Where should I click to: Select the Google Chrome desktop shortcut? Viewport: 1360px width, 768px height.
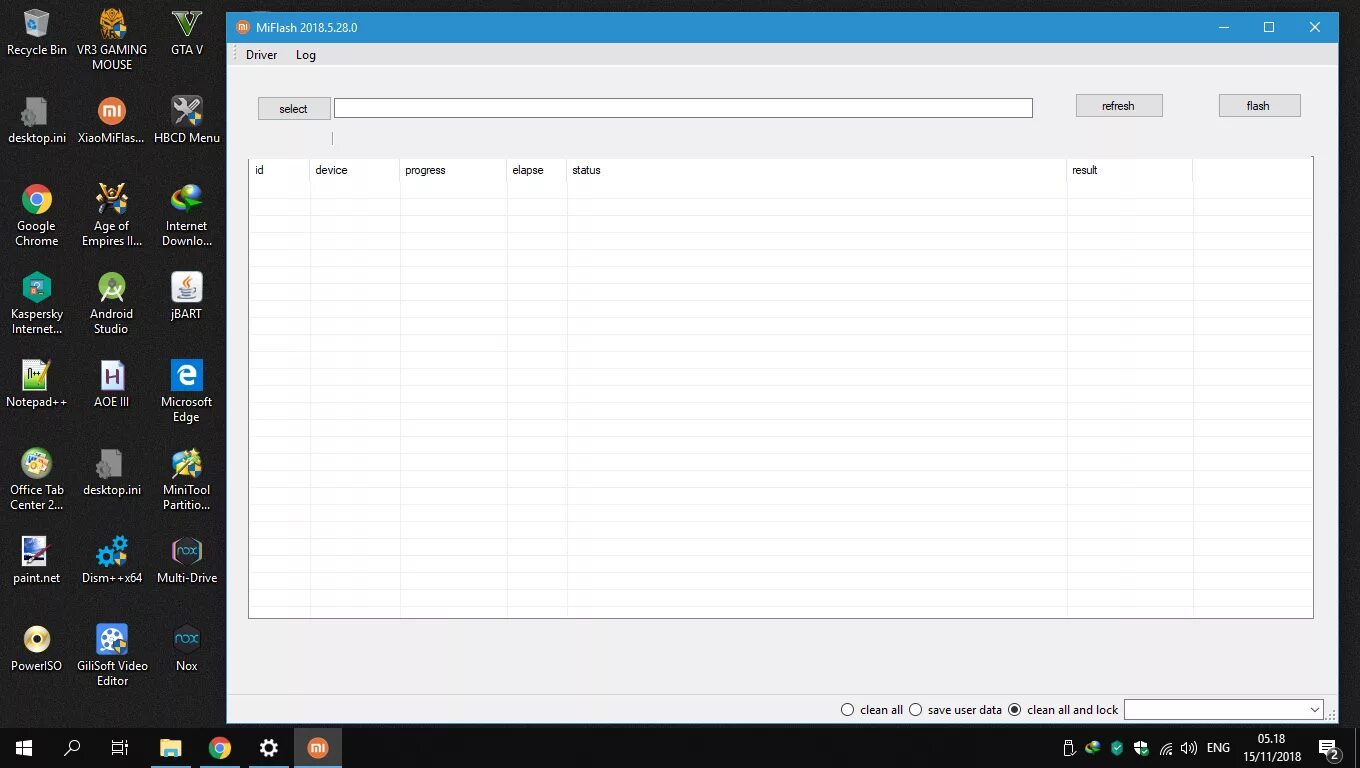(37, 216)
